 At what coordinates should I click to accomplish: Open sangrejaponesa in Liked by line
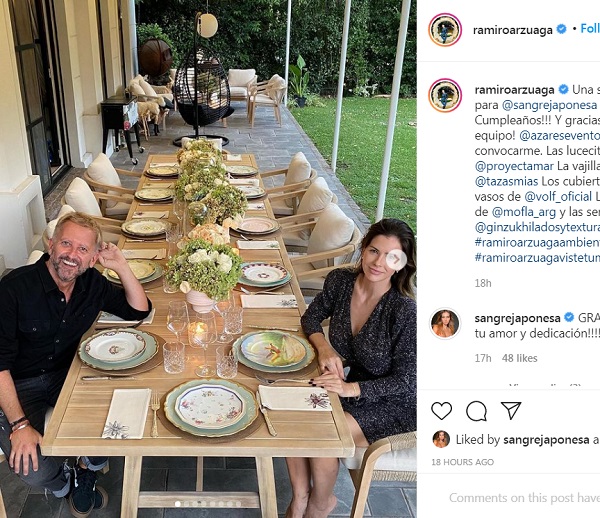[x=546, y=440]
